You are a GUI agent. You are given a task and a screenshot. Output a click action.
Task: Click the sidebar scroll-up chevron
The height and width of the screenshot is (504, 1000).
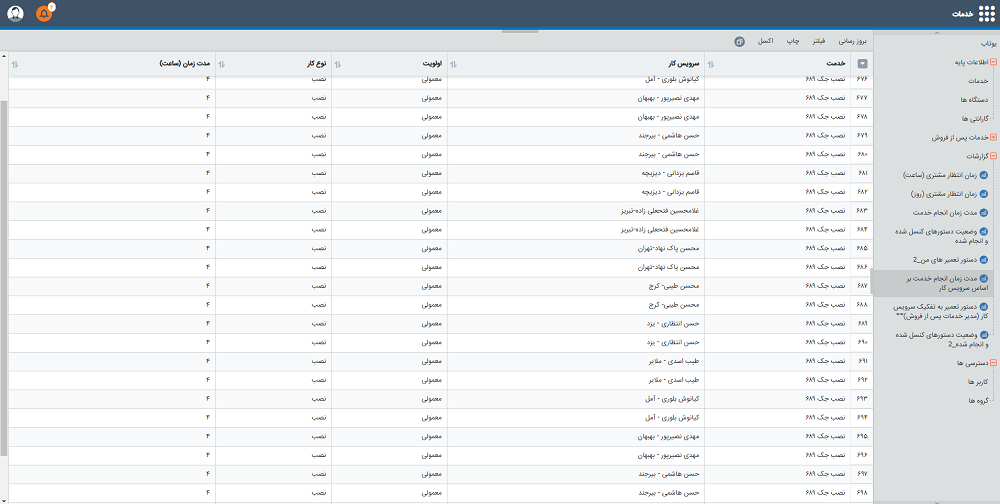click(936, 33)
